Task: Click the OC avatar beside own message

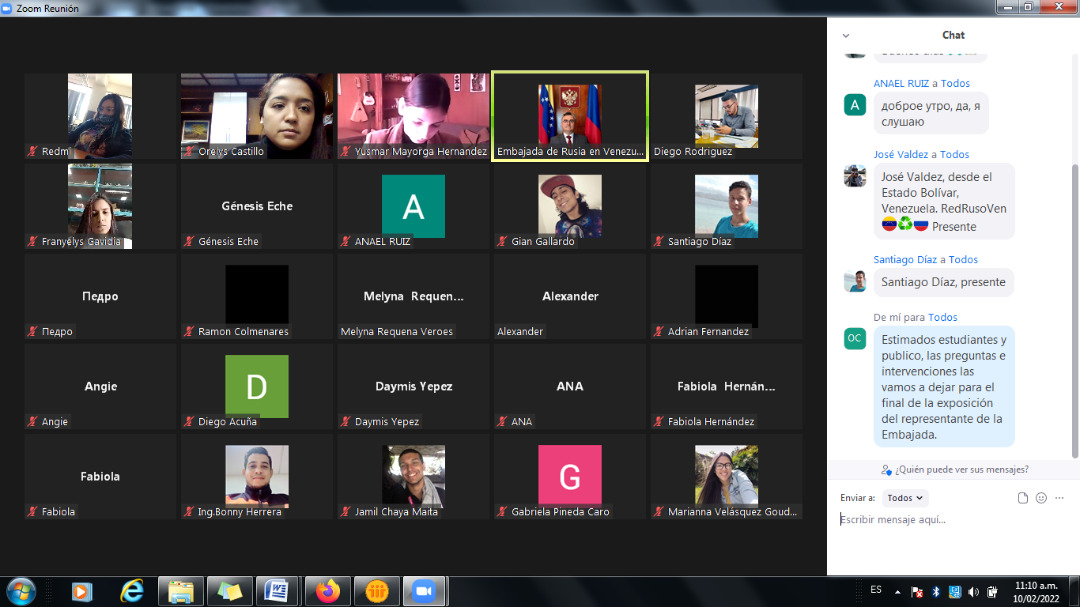Action: coord(855,338)
